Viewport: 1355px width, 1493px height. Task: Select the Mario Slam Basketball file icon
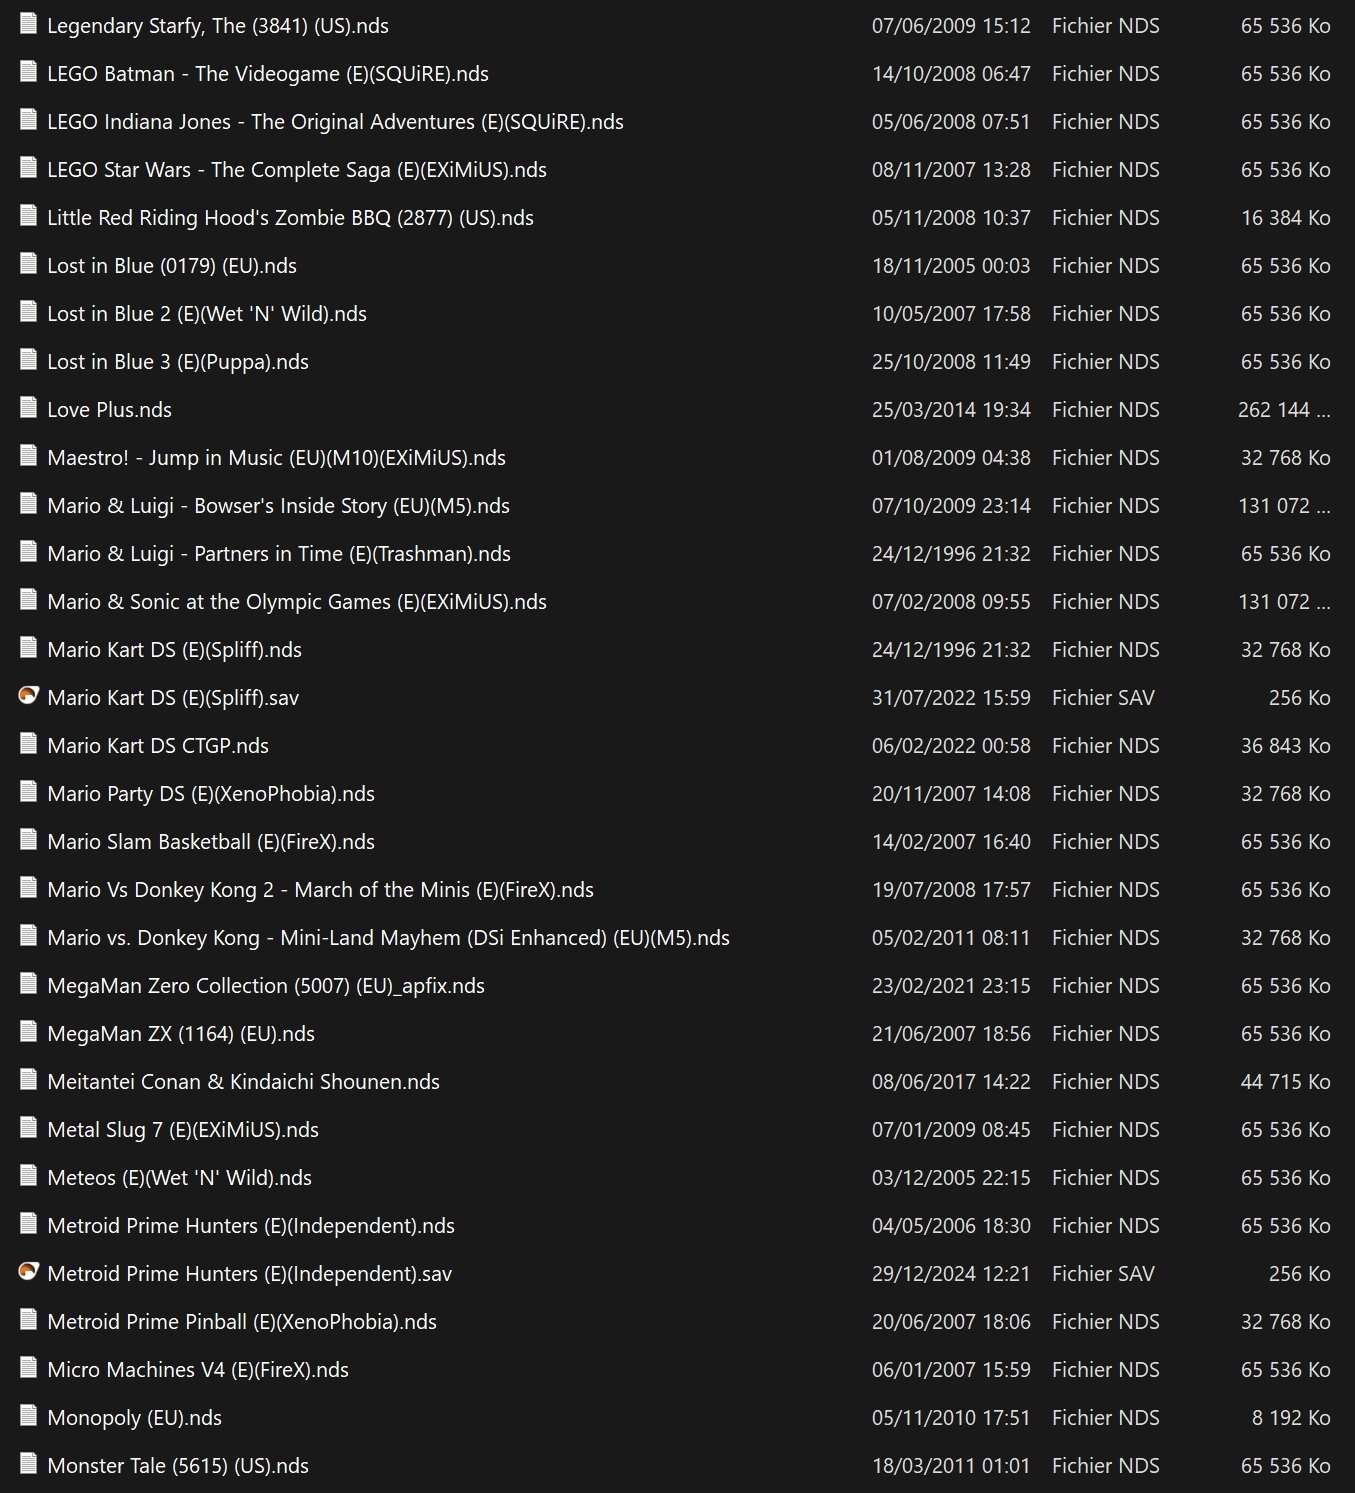28,840
